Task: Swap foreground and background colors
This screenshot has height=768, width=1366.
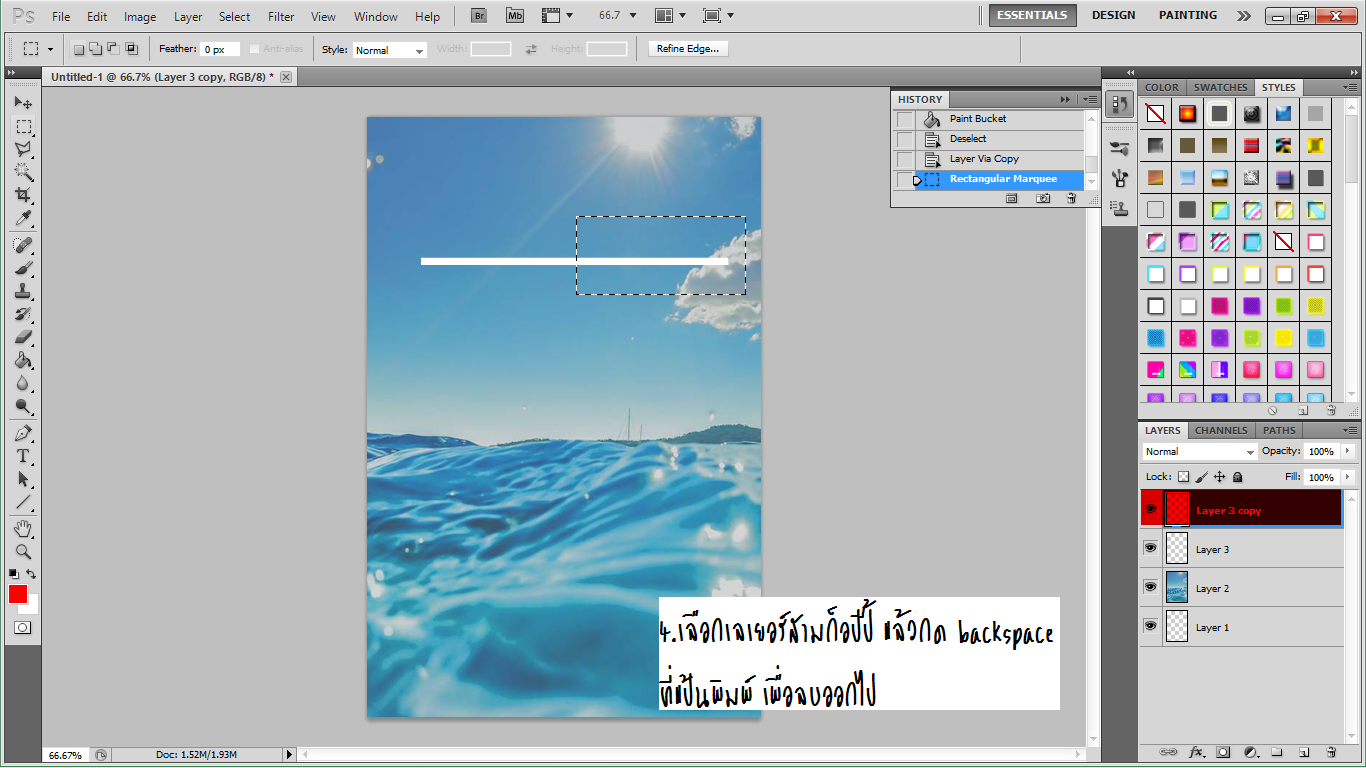Action: pos(32,574)
